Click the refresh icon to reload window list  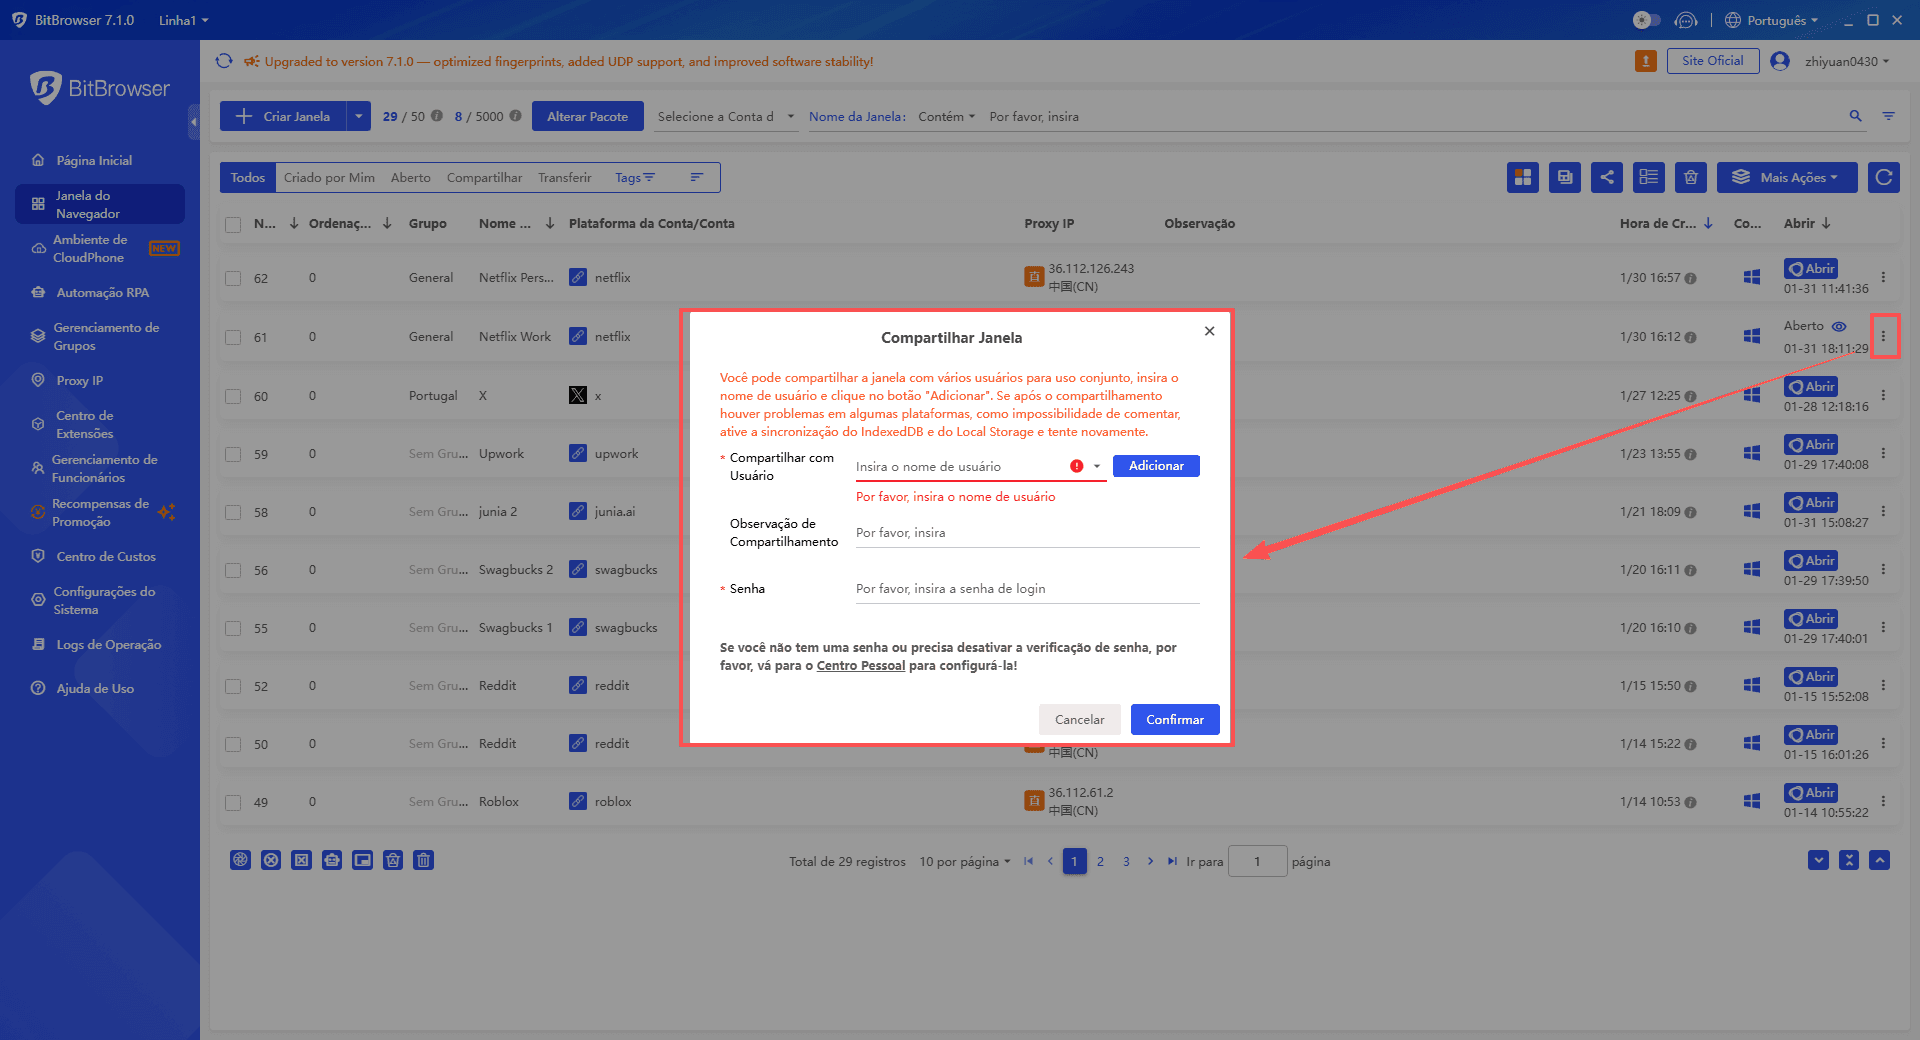(1884, 177)
